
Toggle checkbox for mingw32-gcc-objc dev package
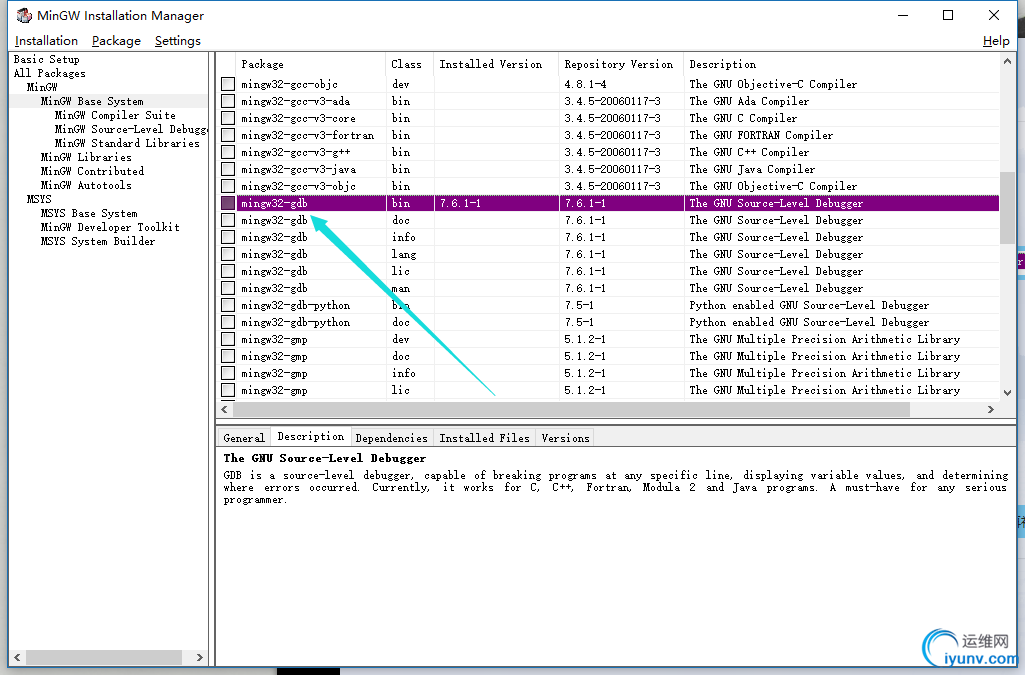227,84
